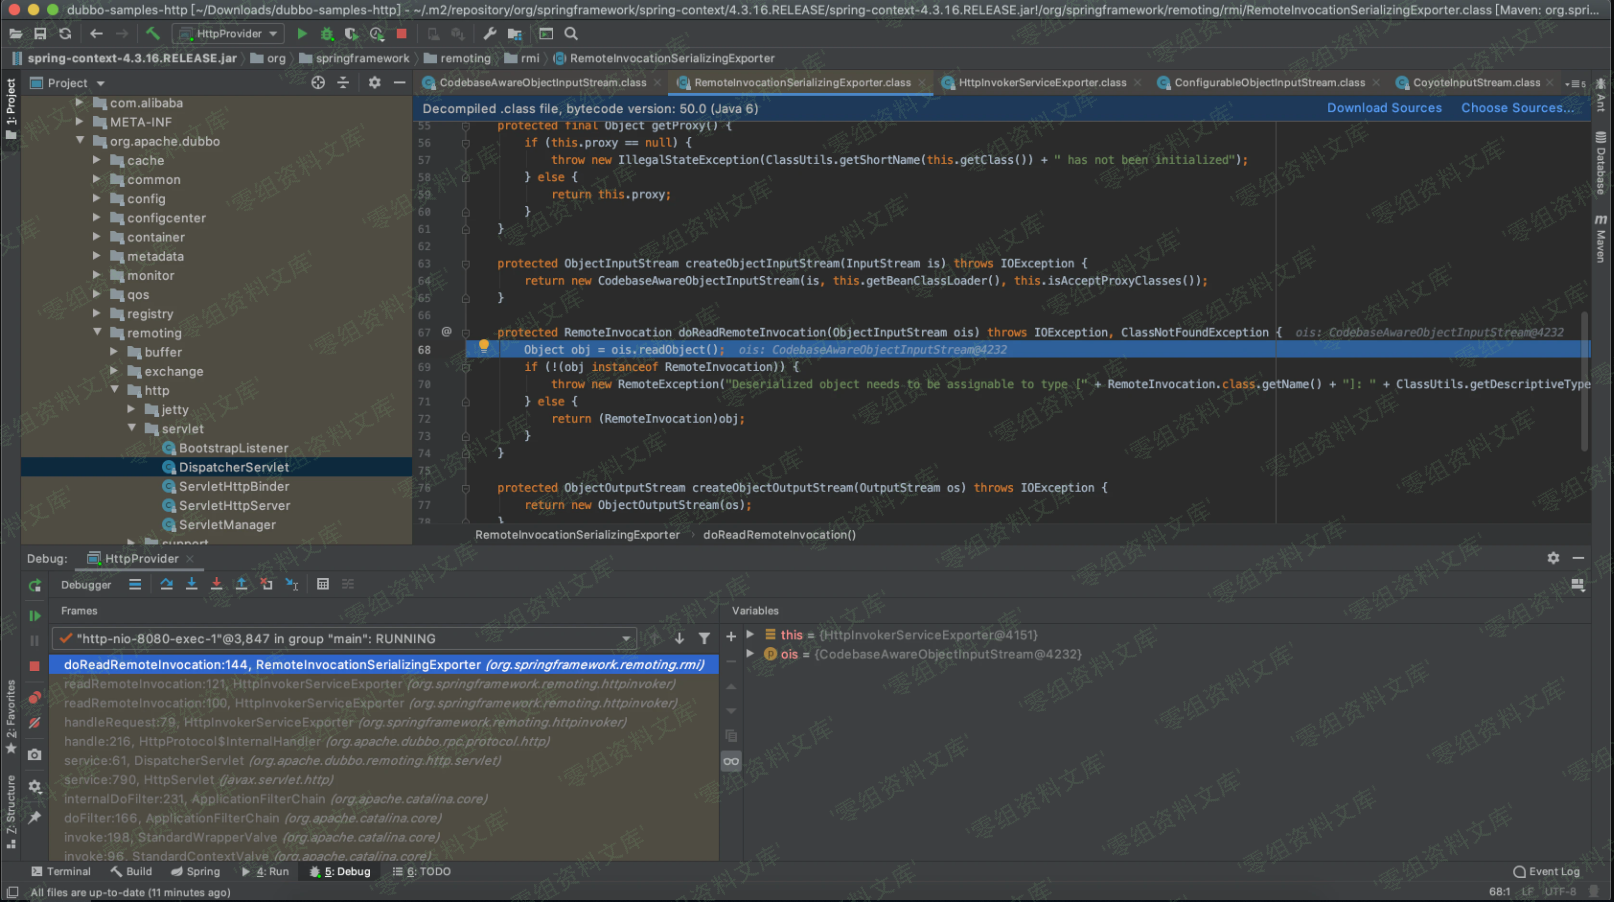Collapse the org.apache.dubbo package tree
Image resolution: width=1614 pixels, height=902 pixels.
point(80,141)
